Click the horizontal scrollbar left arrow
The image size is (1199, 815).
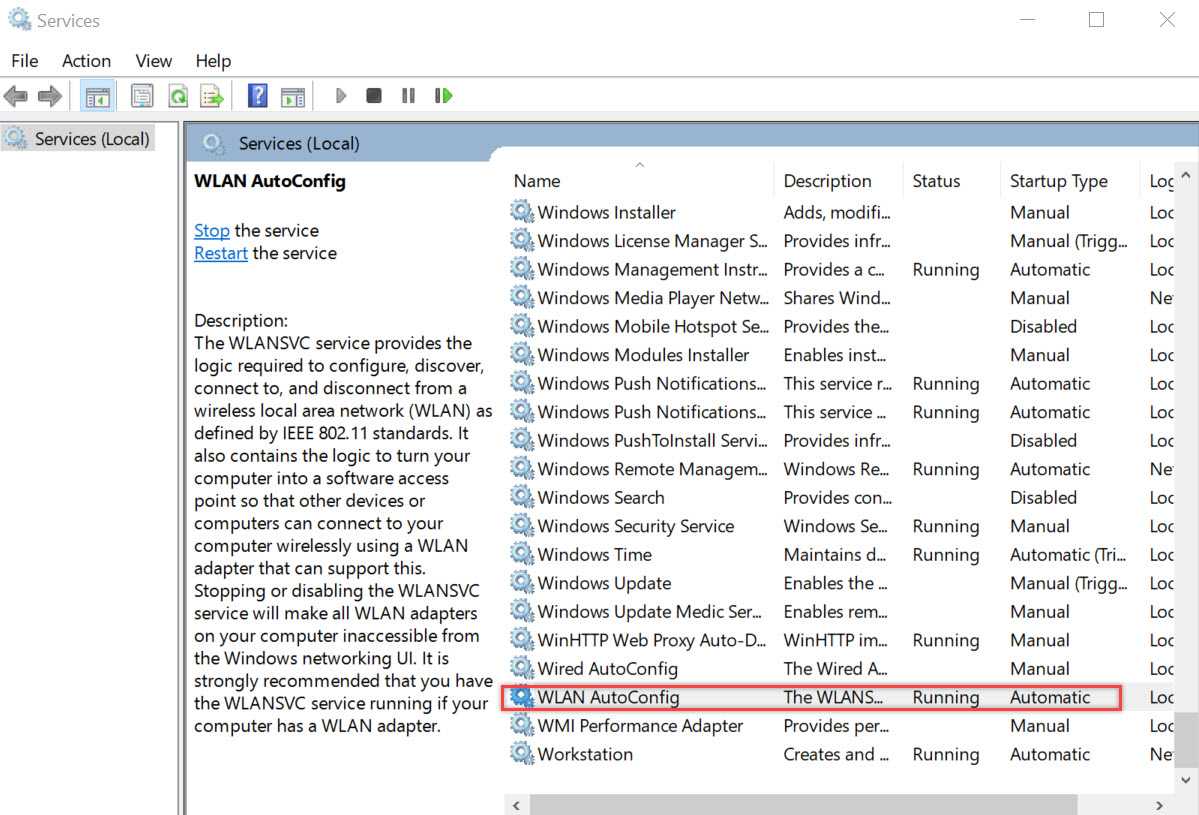pyautogui.click(x=517, y=805)
